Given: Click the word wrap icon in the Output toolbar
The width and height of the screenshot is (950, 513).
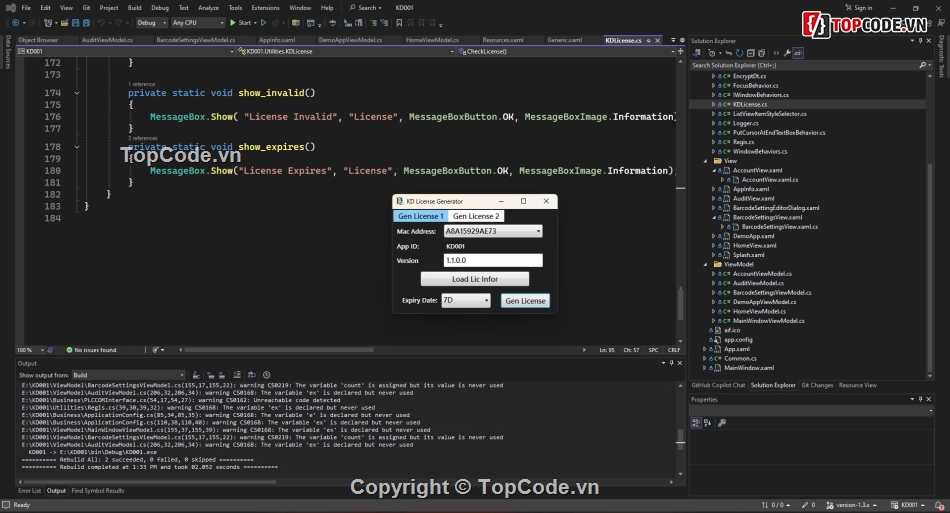Looking at the screenshot, I should tap(251, 375).
